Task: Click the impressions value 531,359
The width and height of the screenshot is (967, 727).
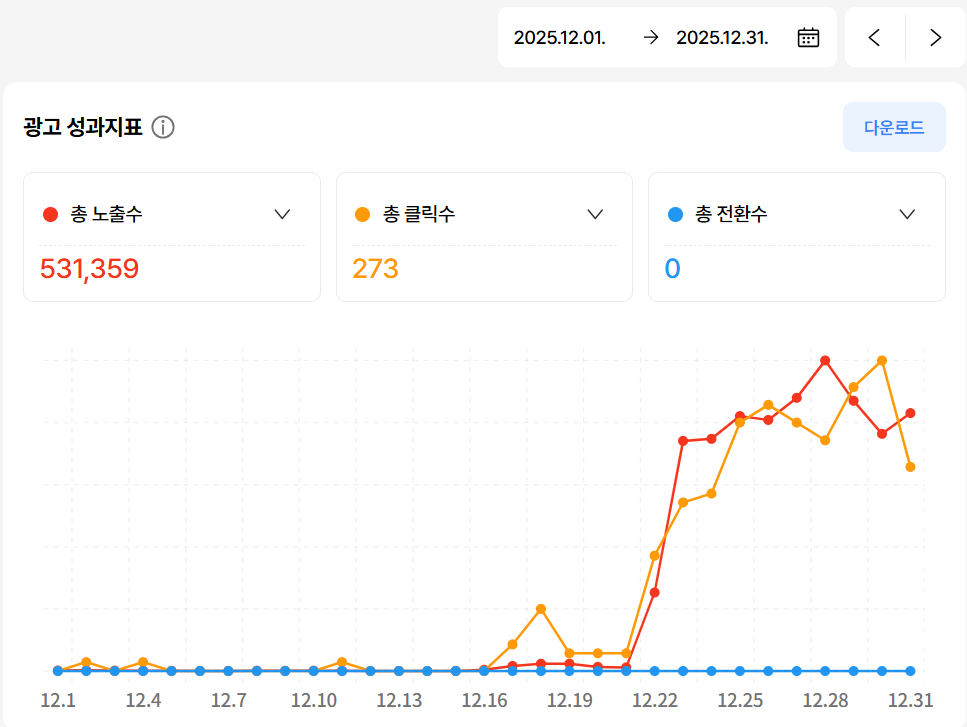Action: point(89,269)
